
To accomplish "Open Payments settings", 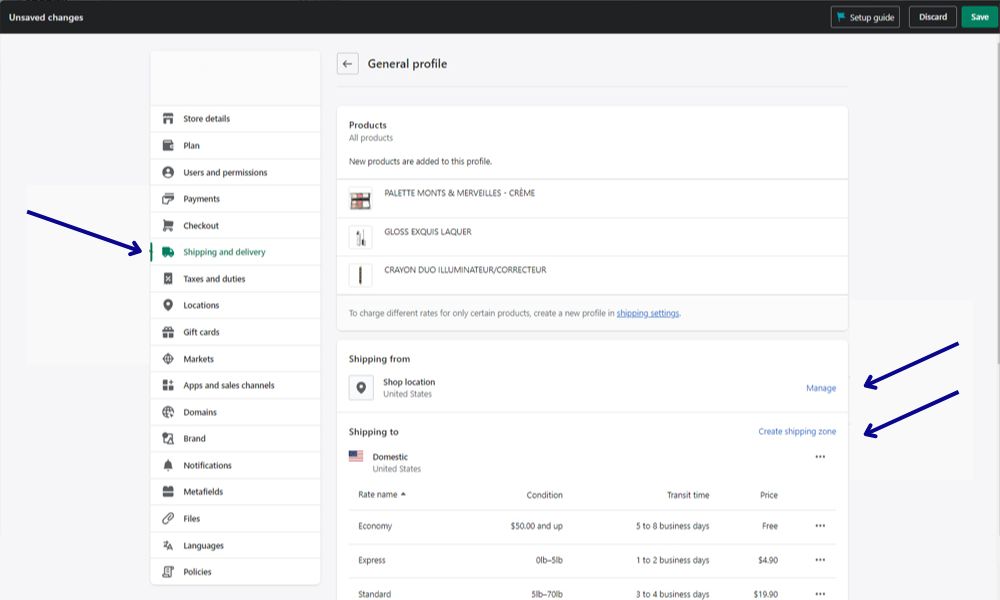I will [235, 199].
